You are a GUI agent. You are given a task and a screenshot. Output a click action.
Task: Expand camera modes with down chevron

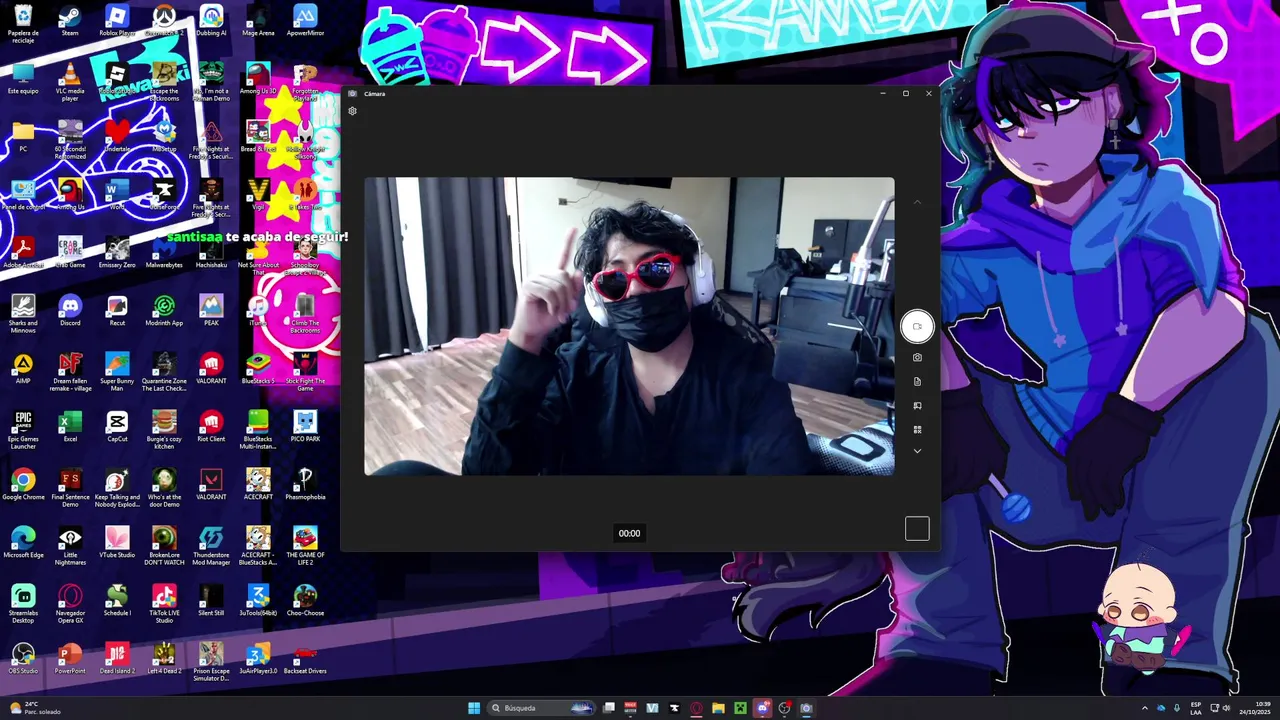tap(917, 451)
